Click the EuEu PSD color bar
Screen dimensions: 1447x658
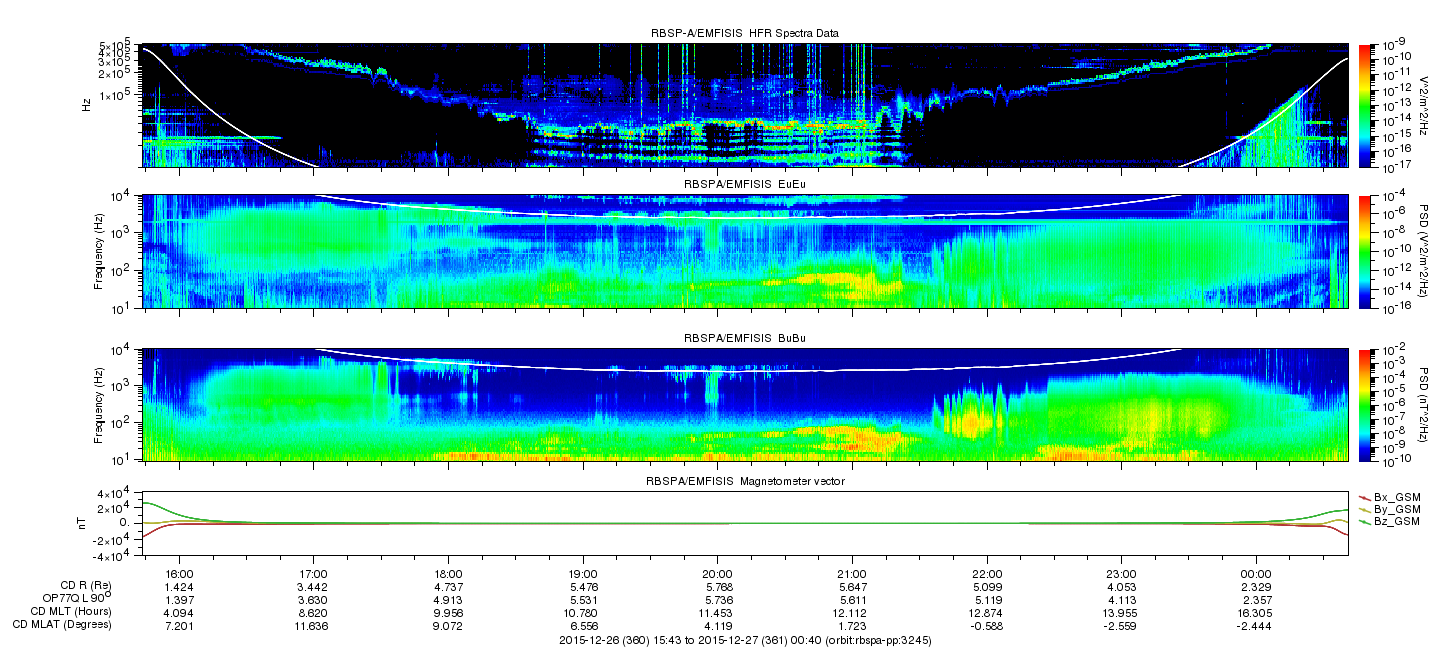pos(1363,251)
